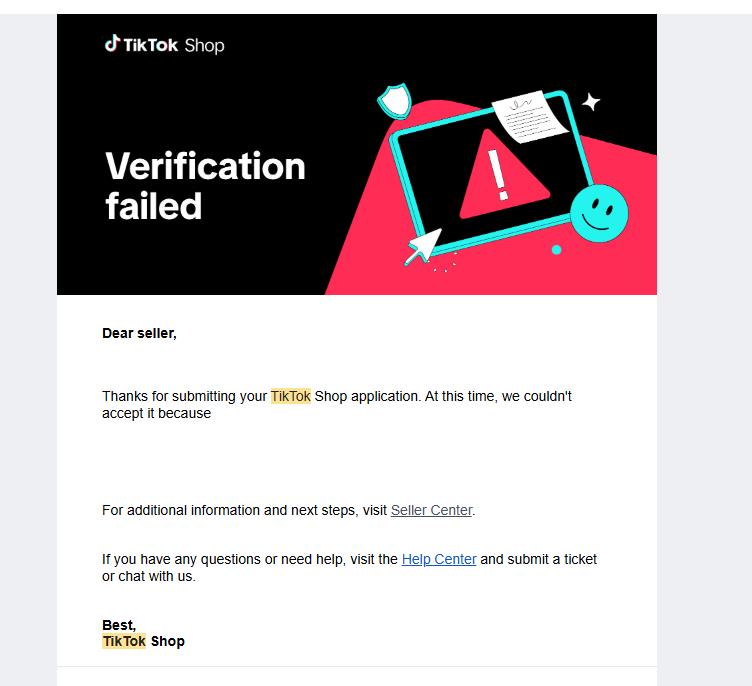Click highlighted TikTok in the first paragraph
The image size is (752, 686).
[290, 396]
